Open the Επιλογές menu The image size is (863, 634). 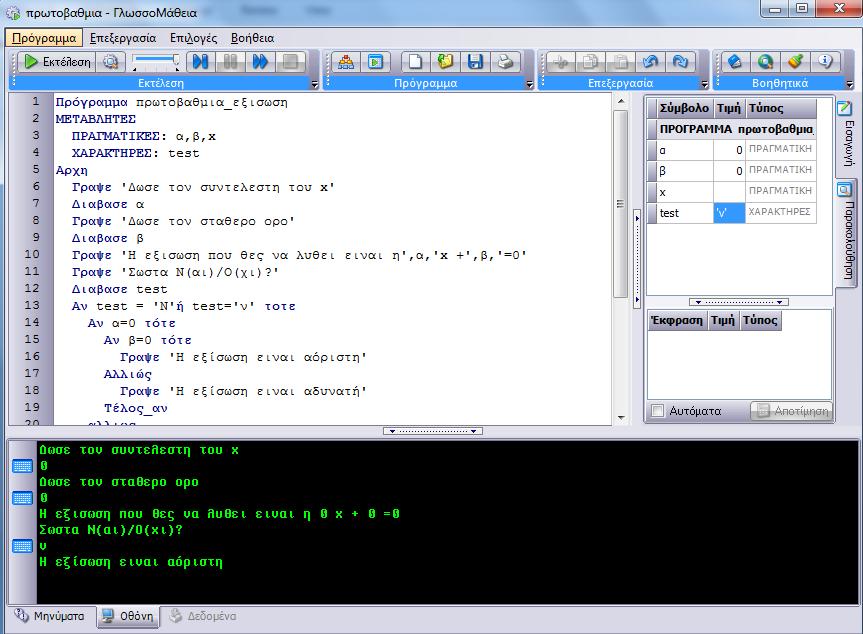click(193, 38)
